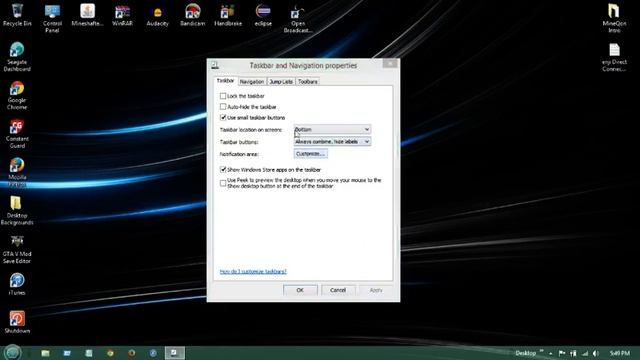Screen dimensions: 640x360
Task: Select the Shutdown desktop icon
Action: click(17, 322)
